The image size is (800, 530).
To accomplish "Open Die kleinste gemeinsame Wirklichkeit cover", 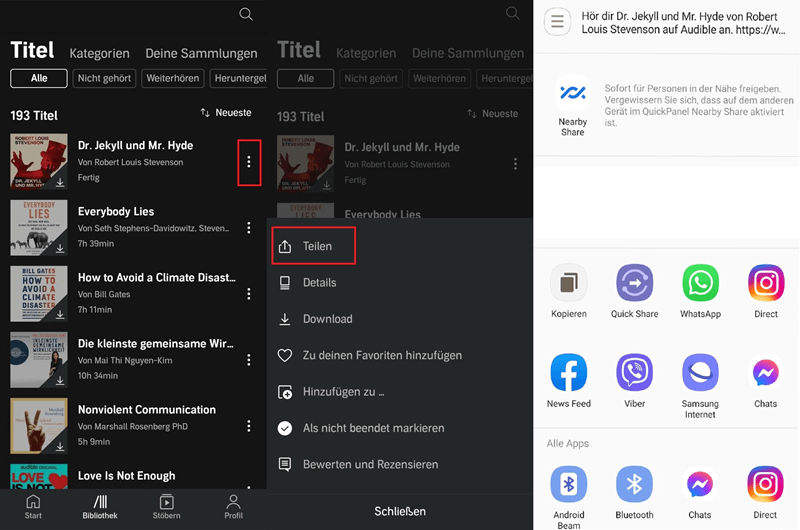I will tap(39, 360).
